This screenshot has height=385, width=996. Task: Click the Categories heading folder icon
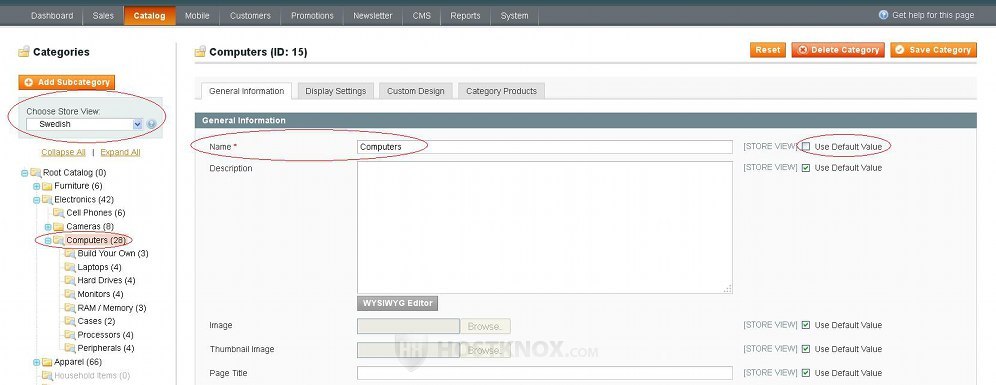point(24,52)
